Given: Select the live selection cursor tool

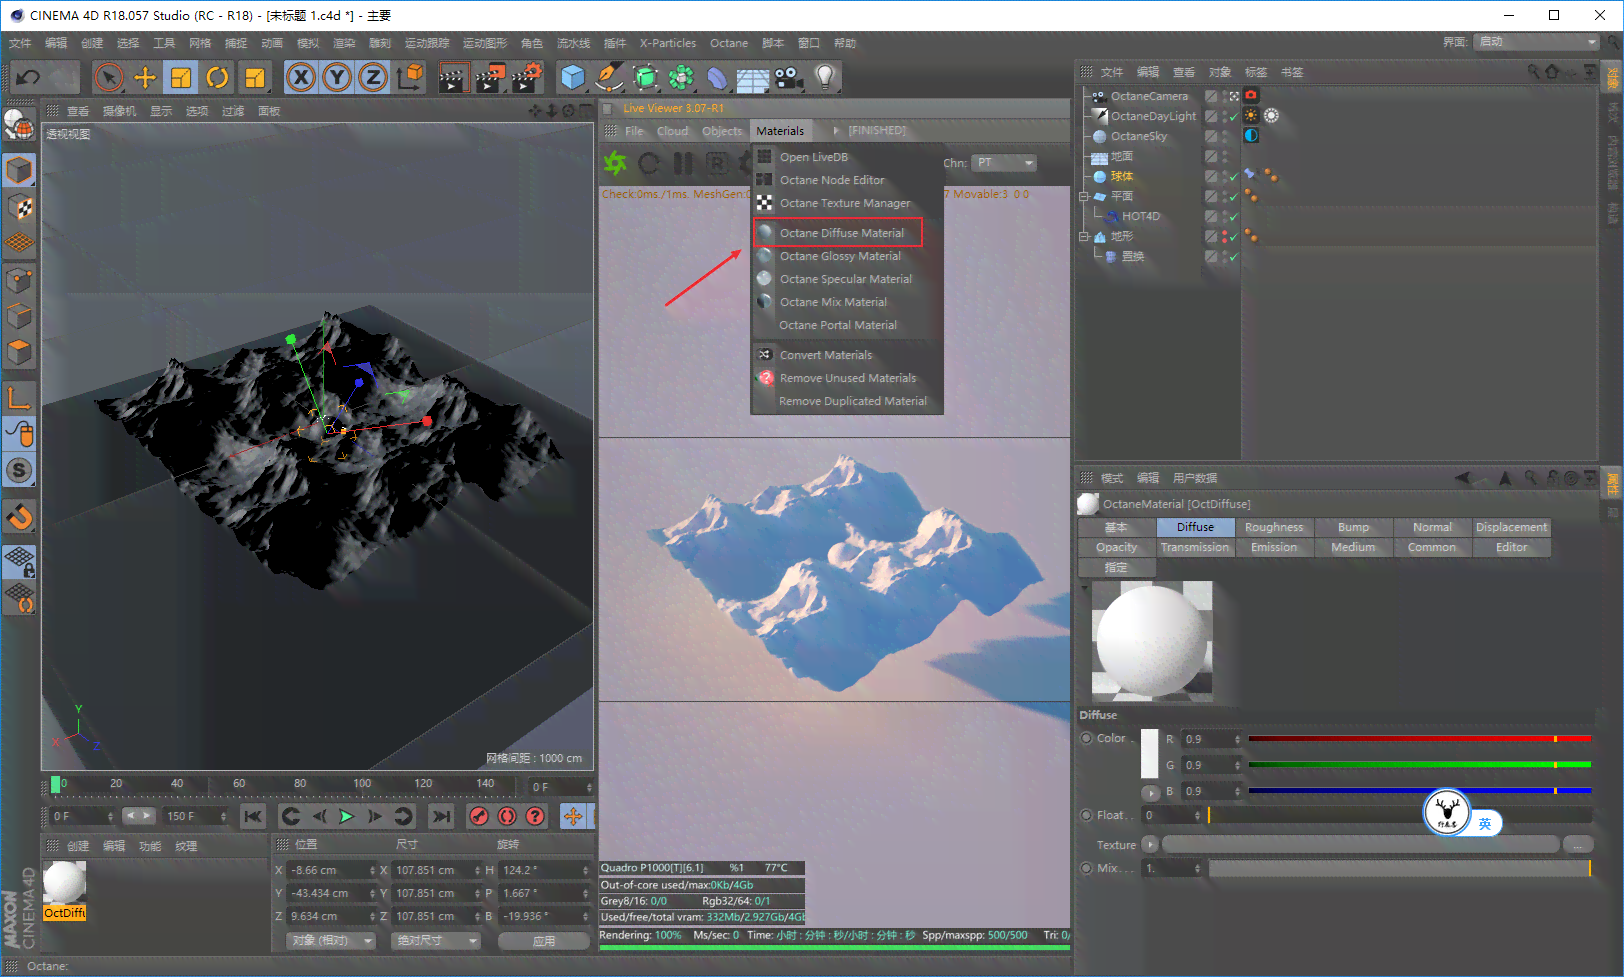Looking at the screenshot, I should coord(108,77).
